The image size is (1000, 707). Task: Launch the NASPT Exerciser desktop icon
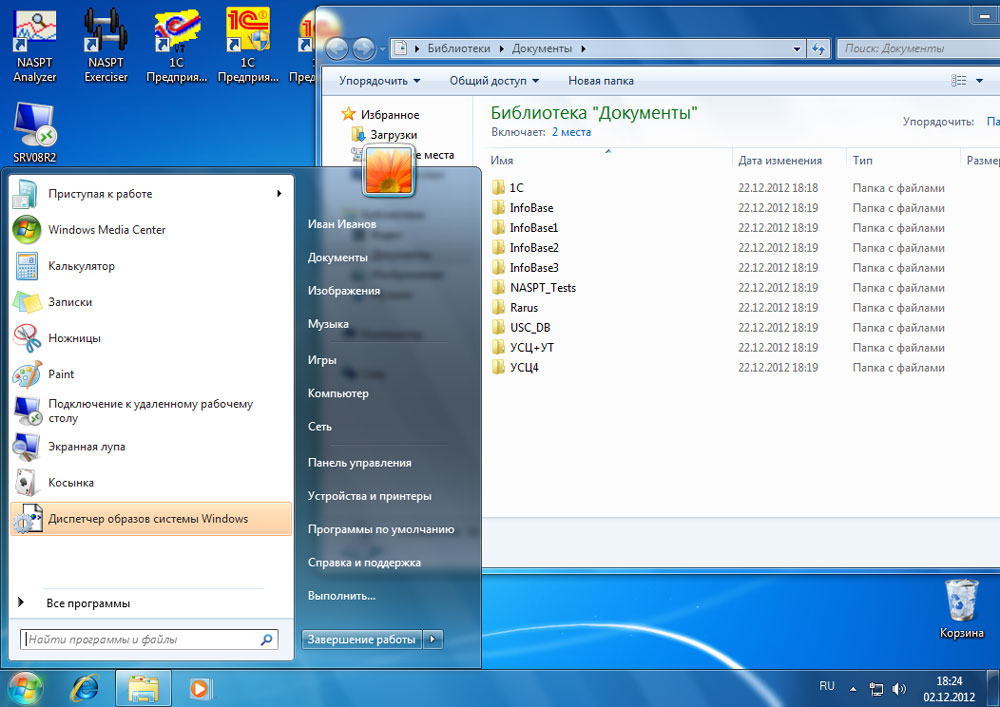tap(105, 45)
